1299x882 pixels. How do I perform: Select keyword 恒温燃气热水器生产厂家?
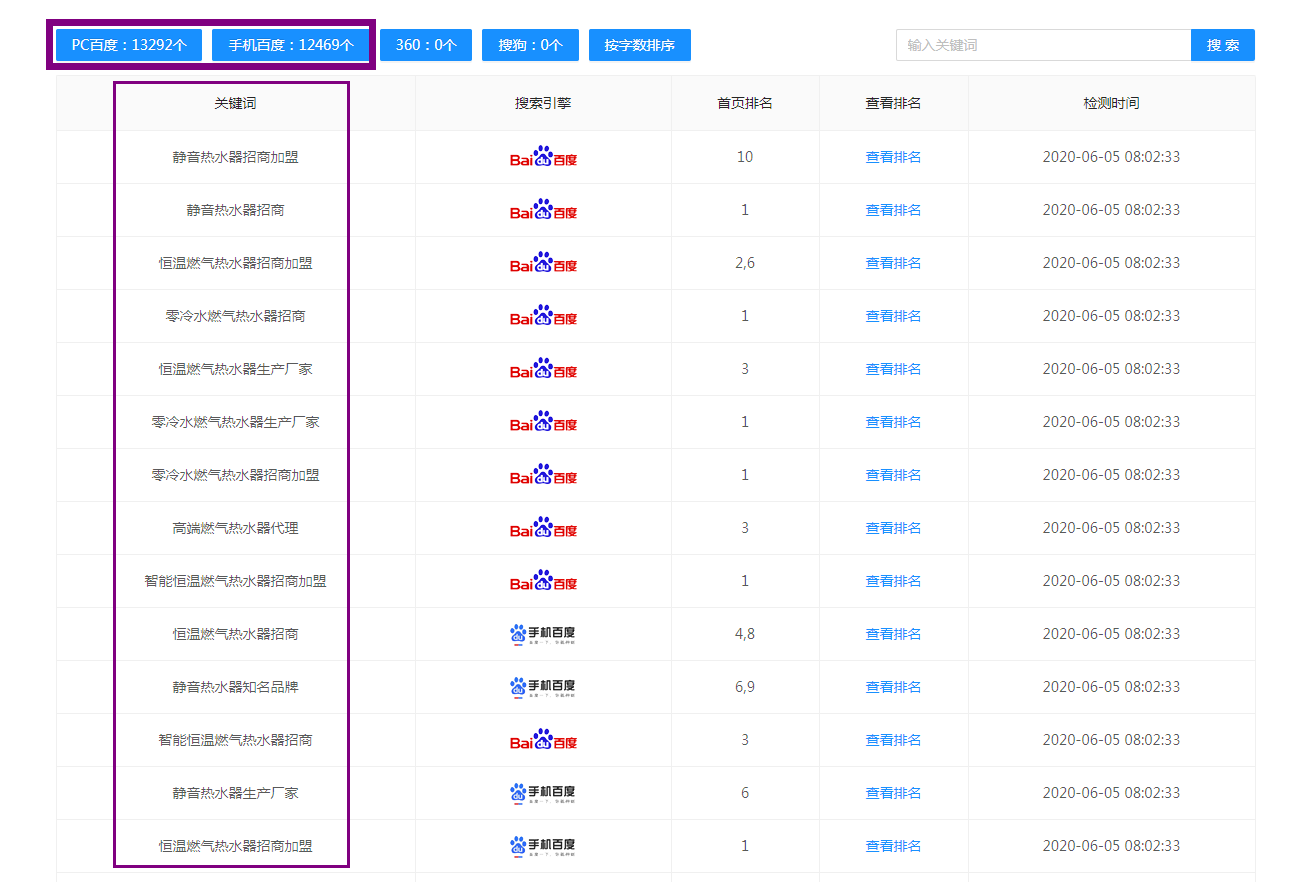click(x=235, y=369)
